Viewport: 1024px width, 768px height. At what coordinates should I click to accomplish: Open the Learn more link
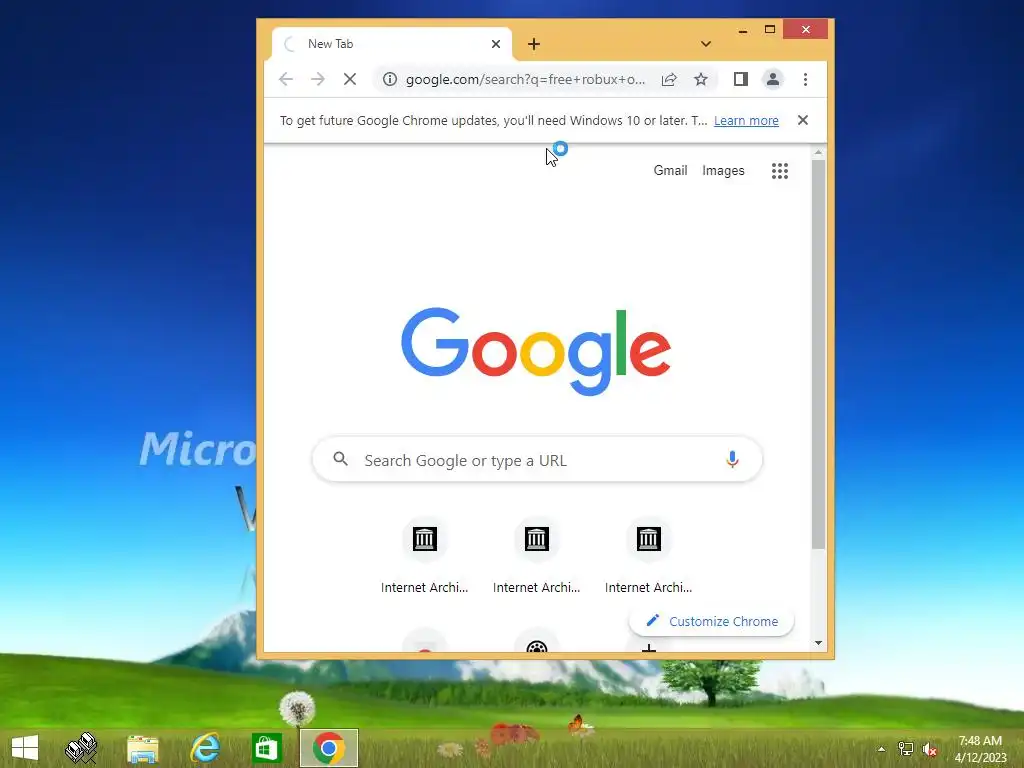pyautogui.click(x=746, y=121)
